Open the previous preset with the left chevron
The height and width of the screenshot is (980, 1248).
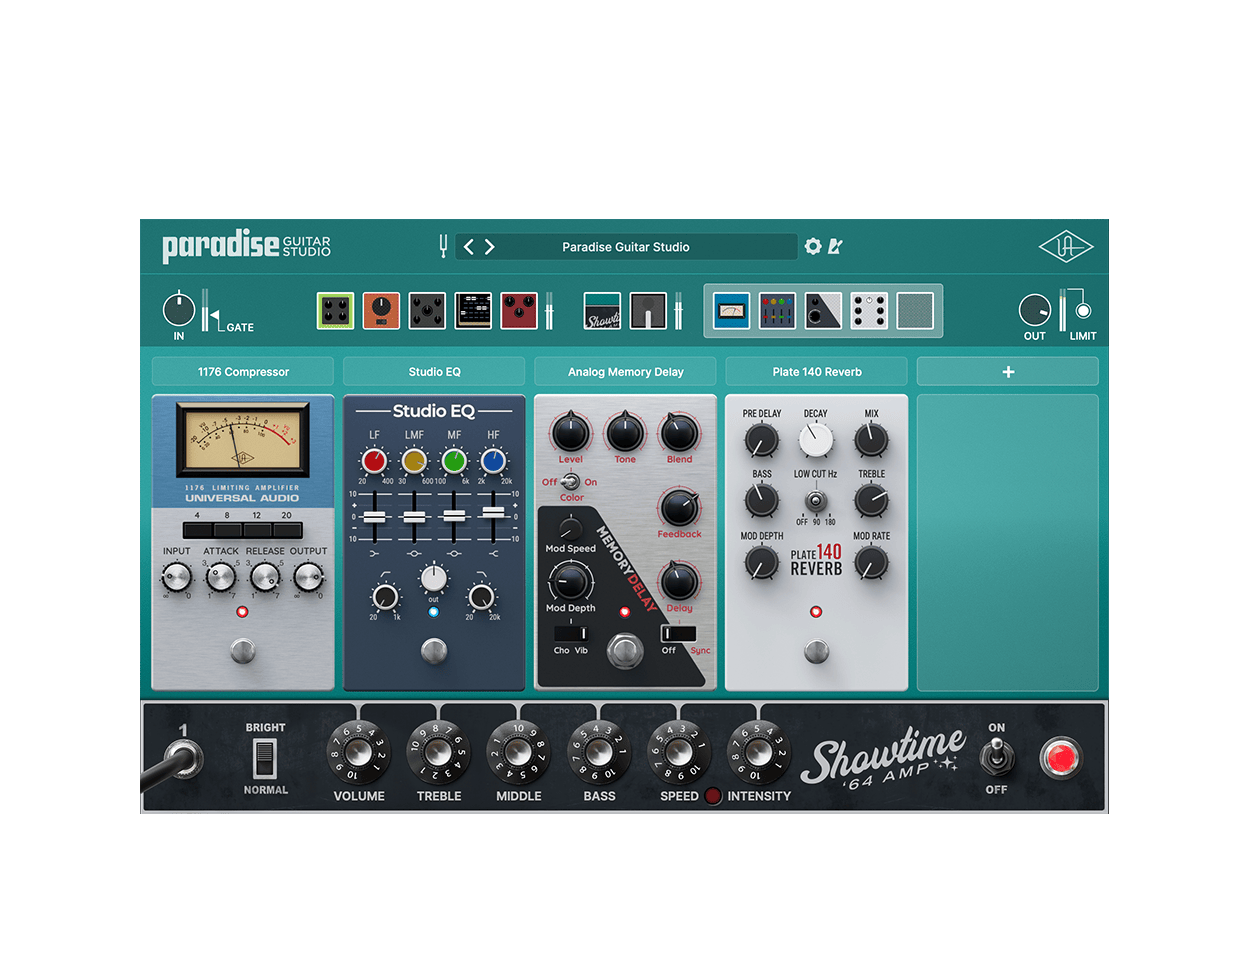pyautogui.click(x=467, y=246)
